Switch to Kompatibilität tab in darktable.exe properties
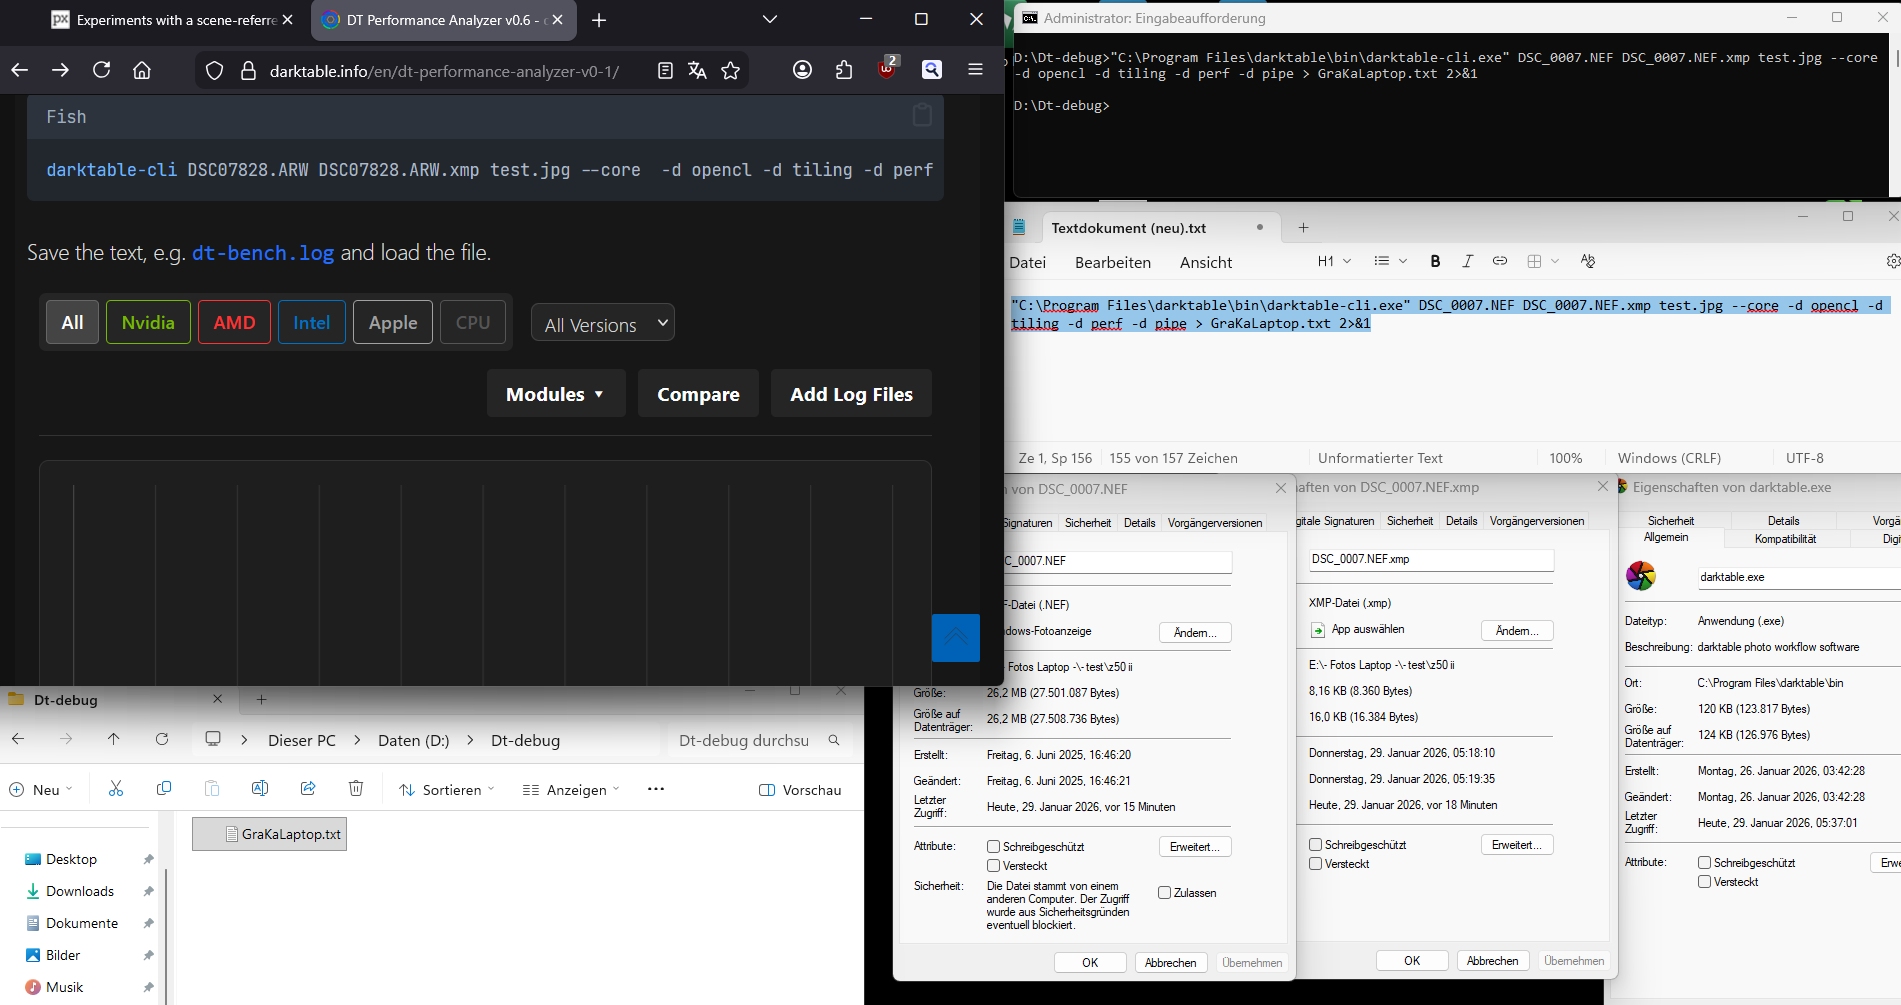The image size is (1901, 1005). pyautogui.click(x=1785, y=539)
